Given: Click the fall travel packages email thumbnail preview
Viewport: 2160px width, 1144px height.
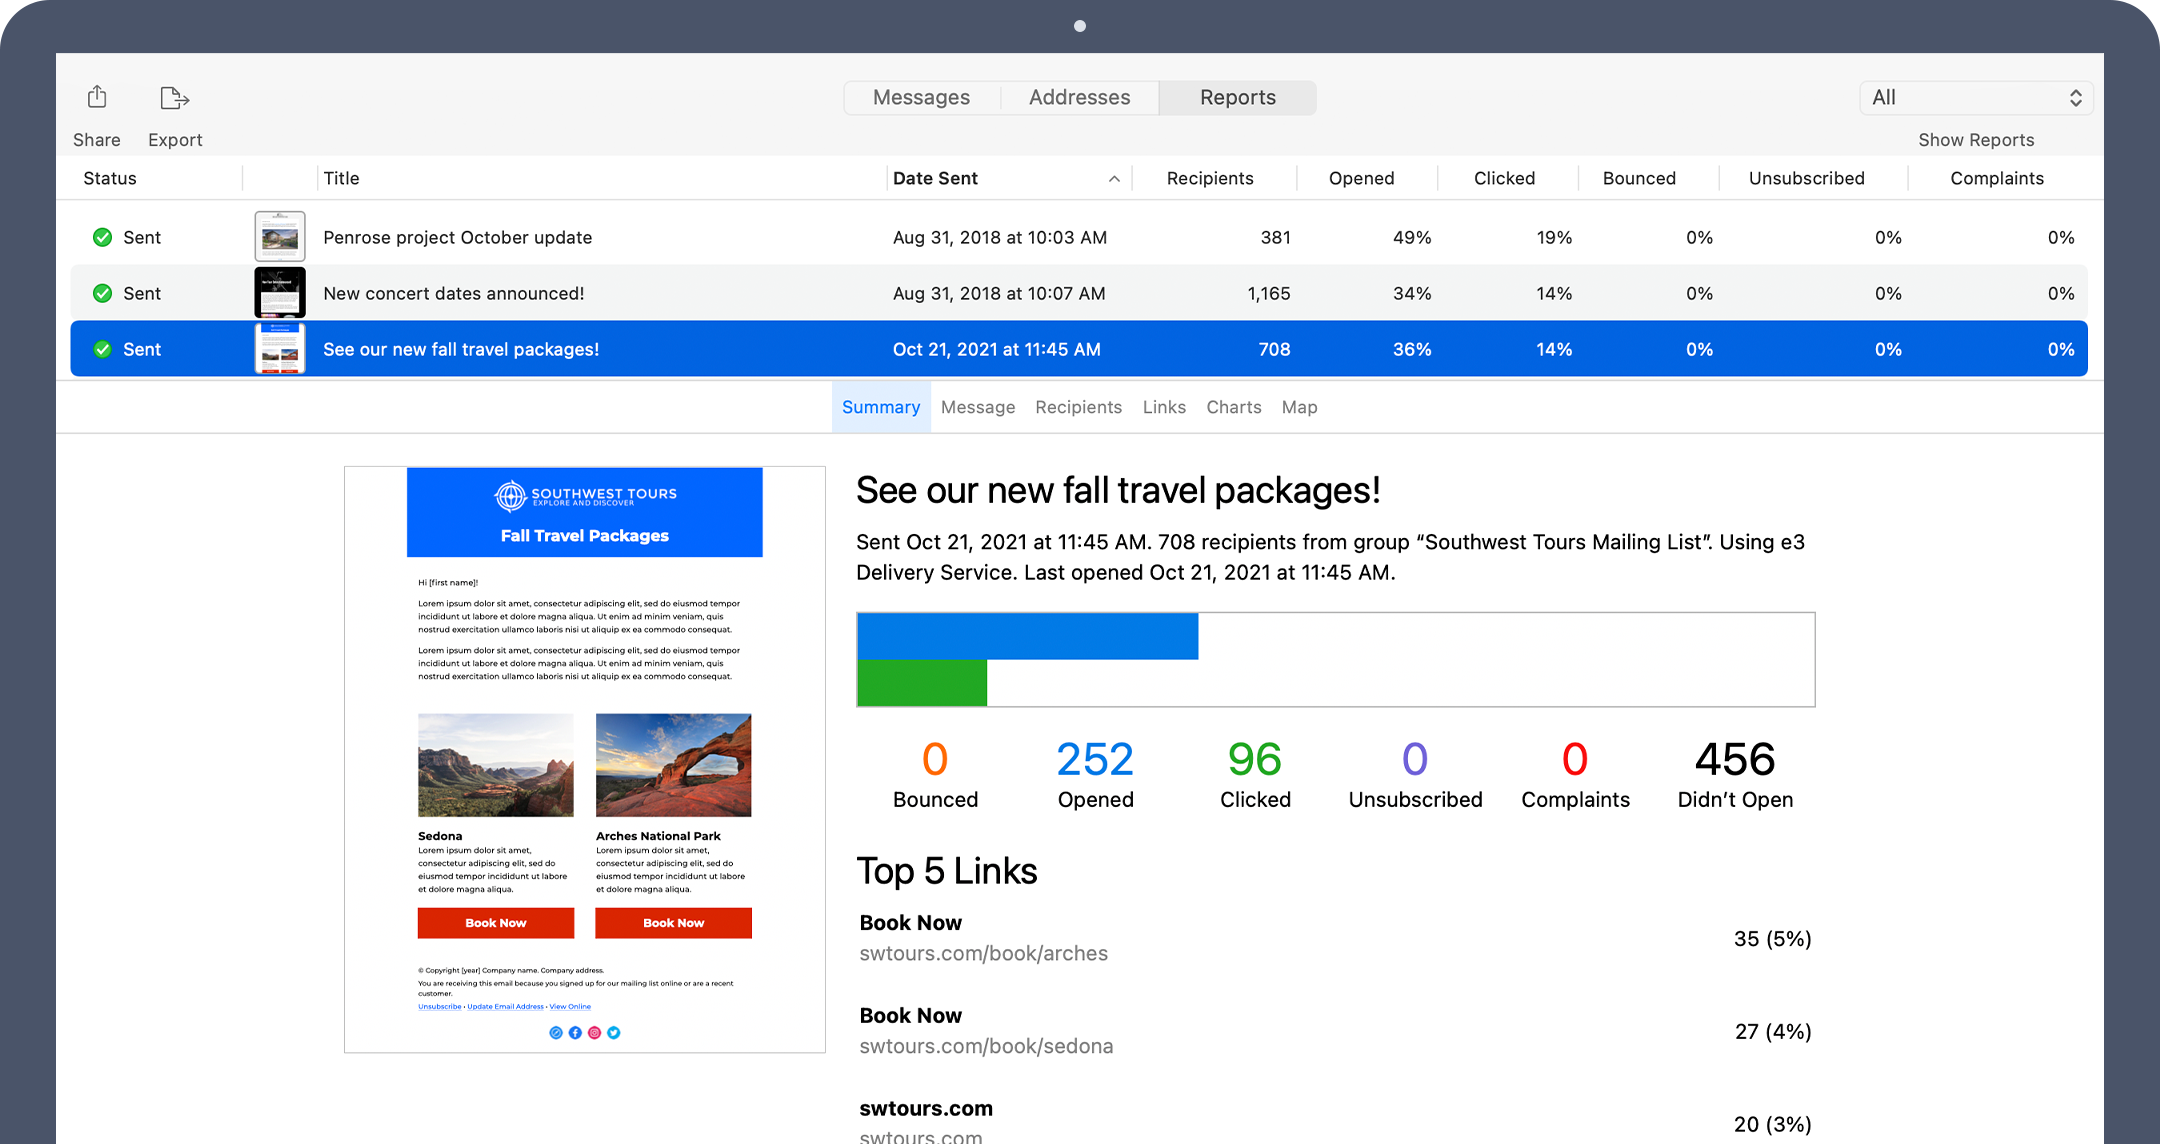Looking at the screenshot, I should [x=279, y=348].
